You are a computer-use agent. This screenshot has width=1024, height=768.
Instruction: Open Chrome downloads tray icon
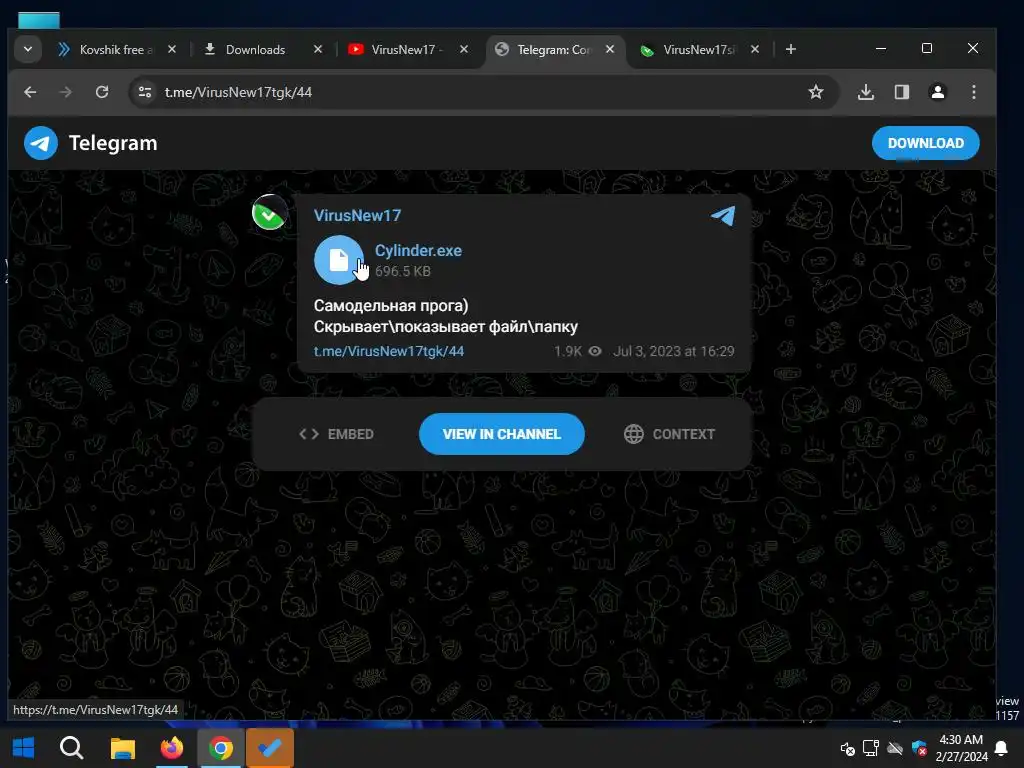[866, 92]
